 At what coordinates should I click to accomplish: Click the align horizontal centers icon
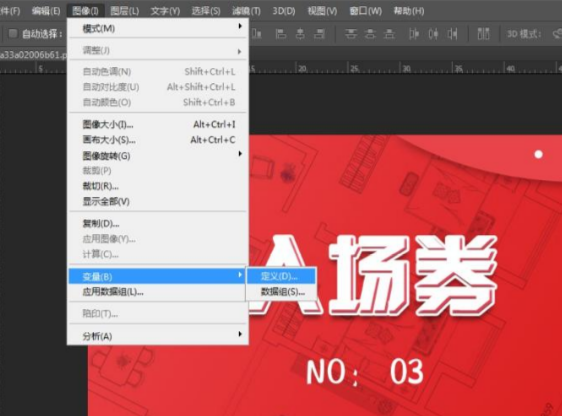click(300, 34)
